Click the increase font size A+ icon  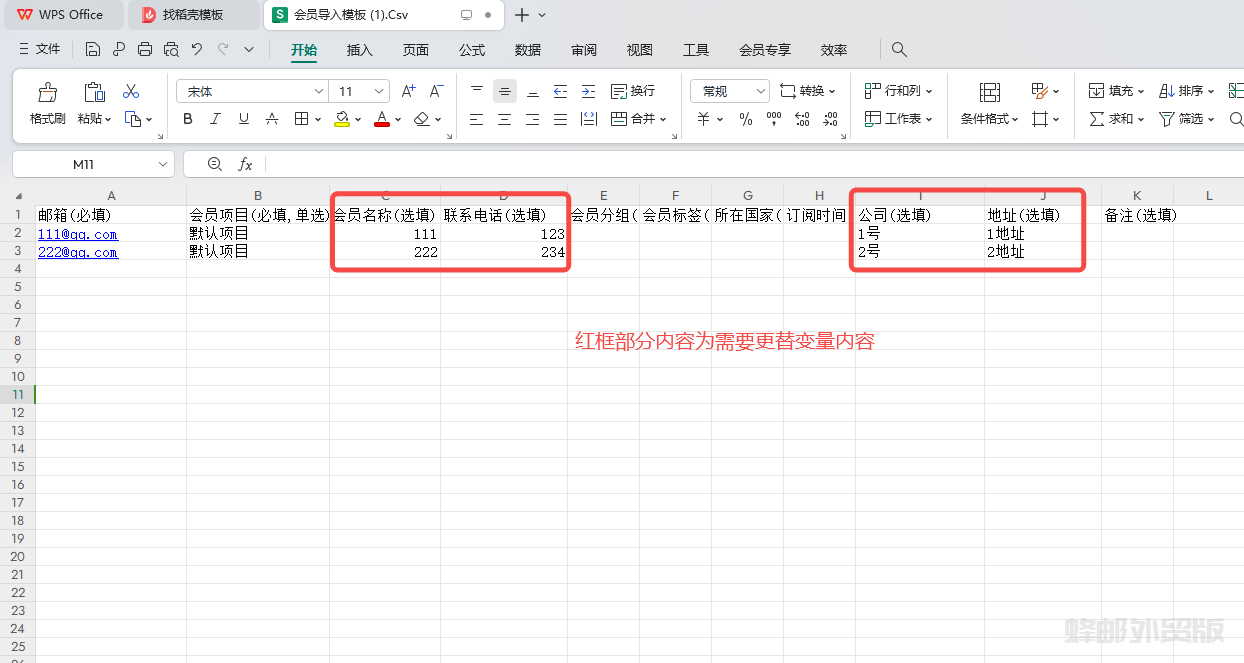(408, 91)
